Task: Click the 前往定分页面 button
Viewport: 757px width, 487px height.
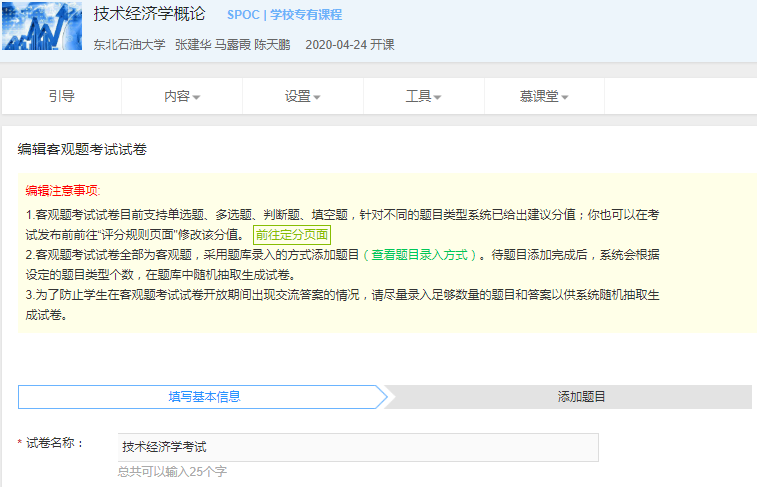Action: [291, 235]
